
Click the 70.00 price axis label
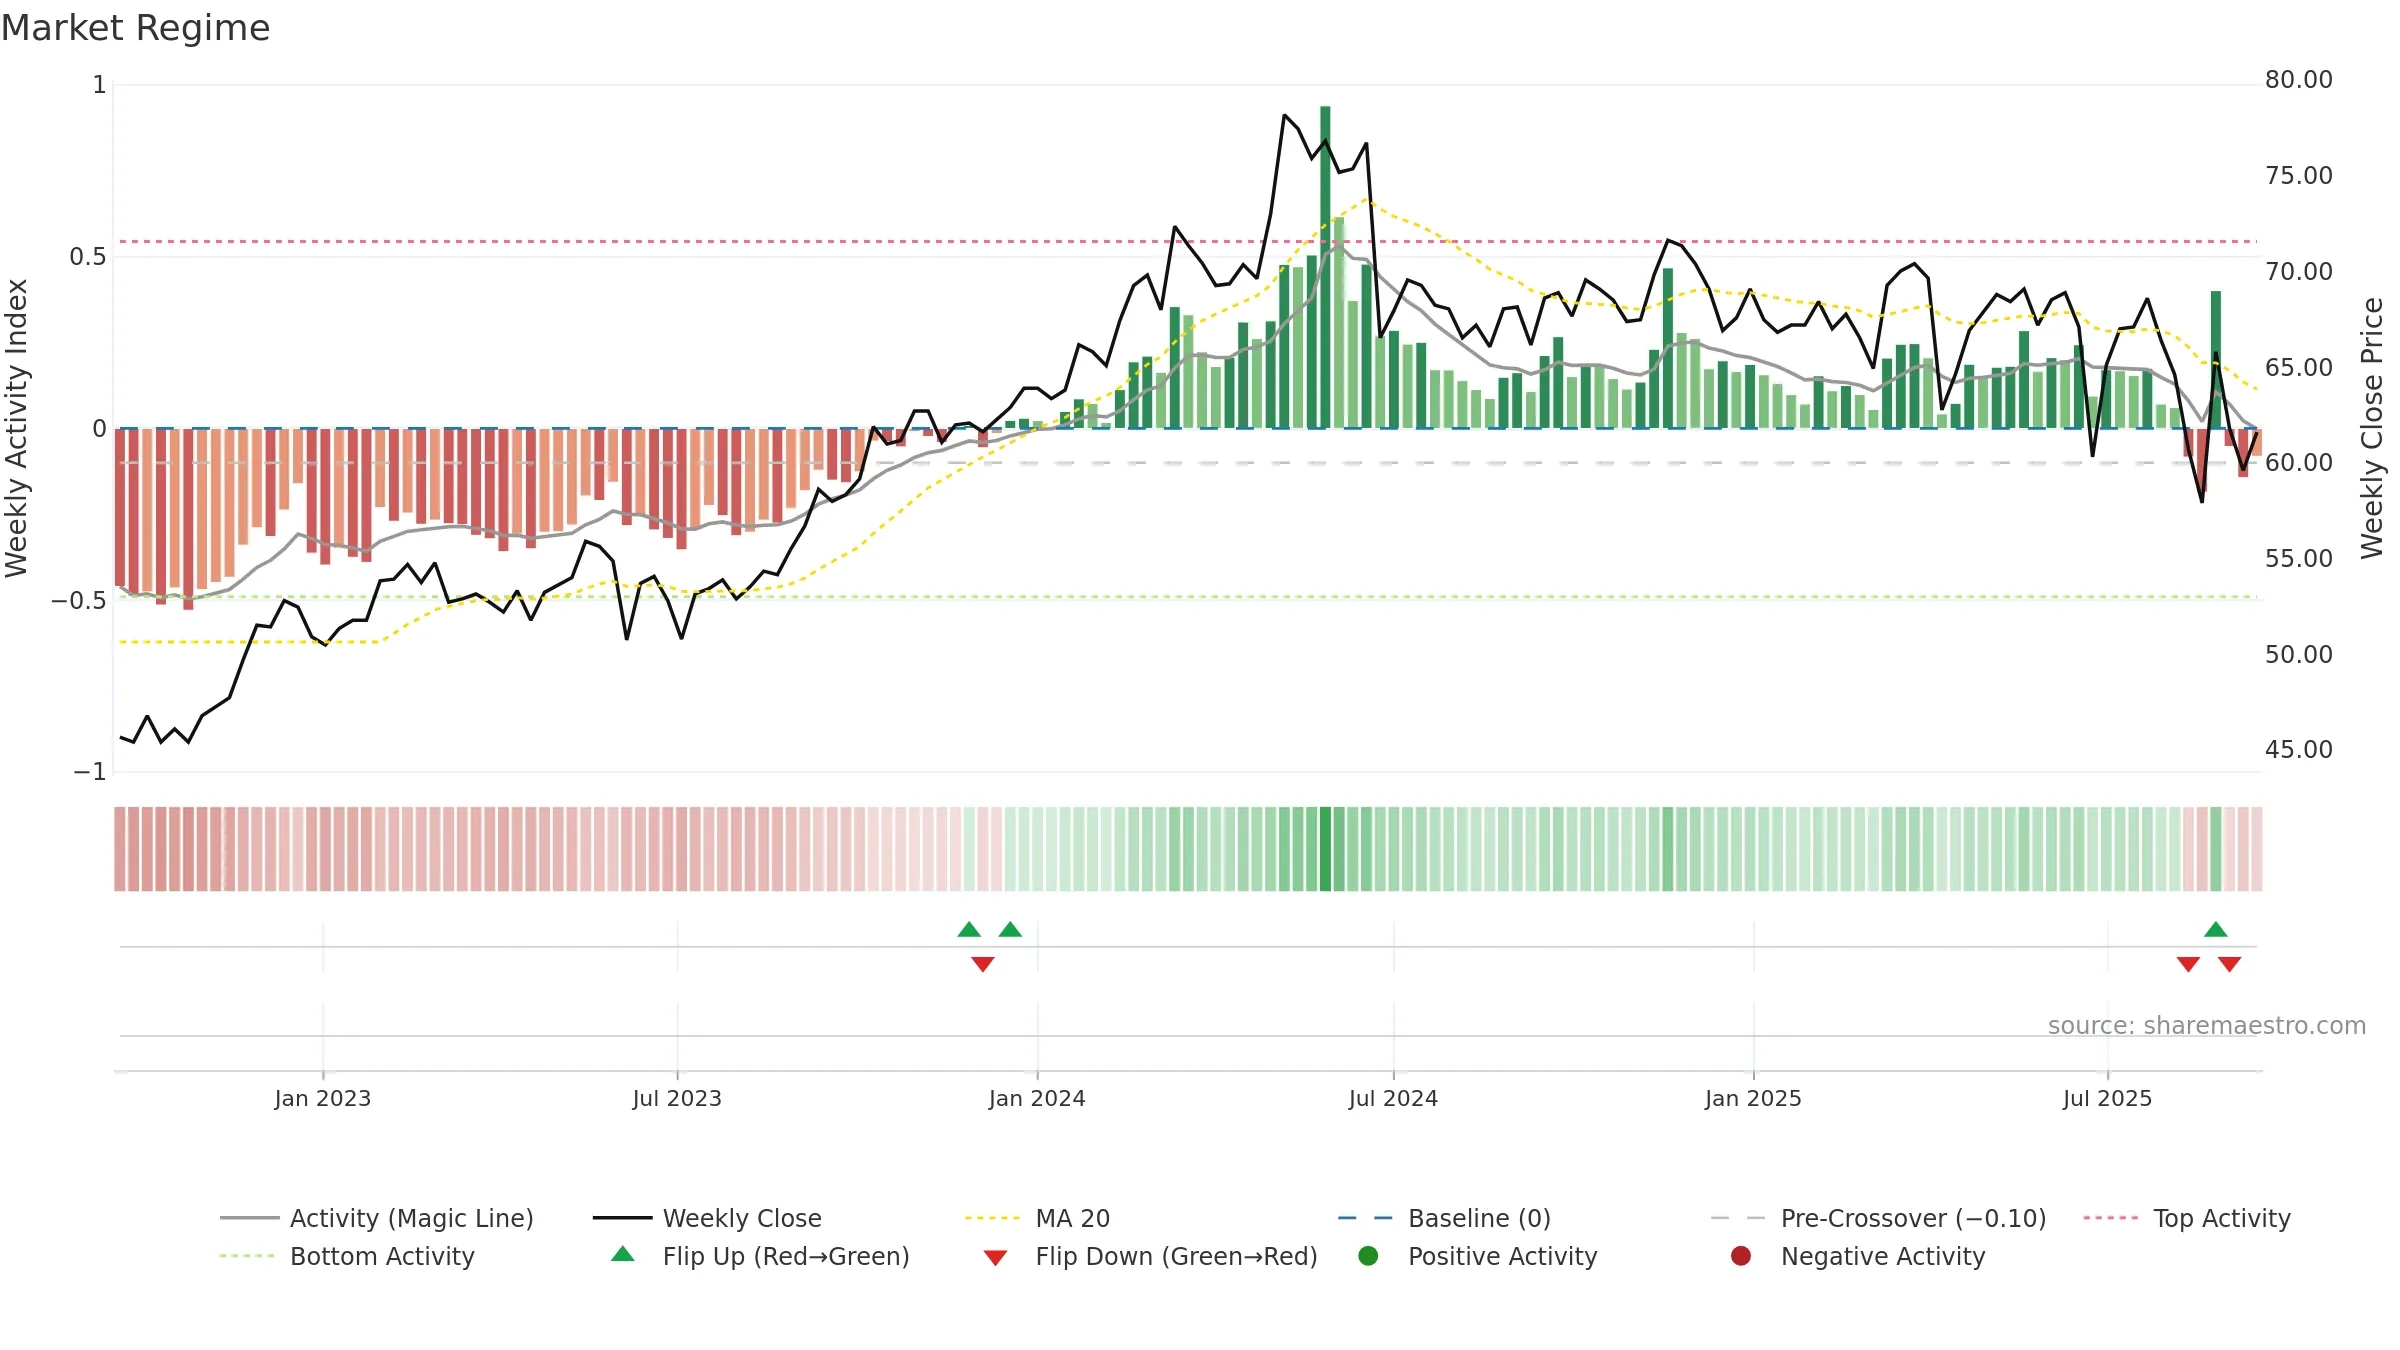pyautogui.click(x=2298, y=272)
